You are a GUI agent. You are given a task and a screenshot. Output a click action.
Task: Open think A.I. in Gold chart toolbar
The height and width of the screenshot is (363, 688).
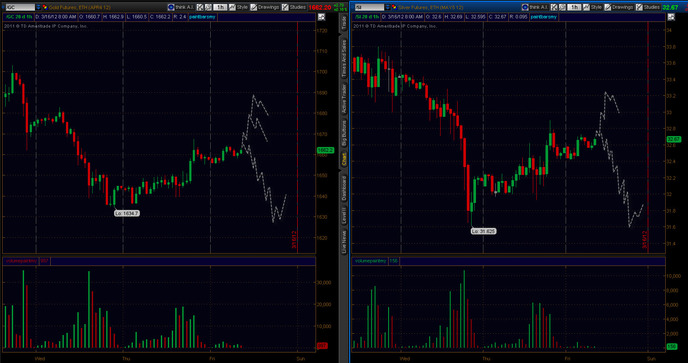pos(181,7)
